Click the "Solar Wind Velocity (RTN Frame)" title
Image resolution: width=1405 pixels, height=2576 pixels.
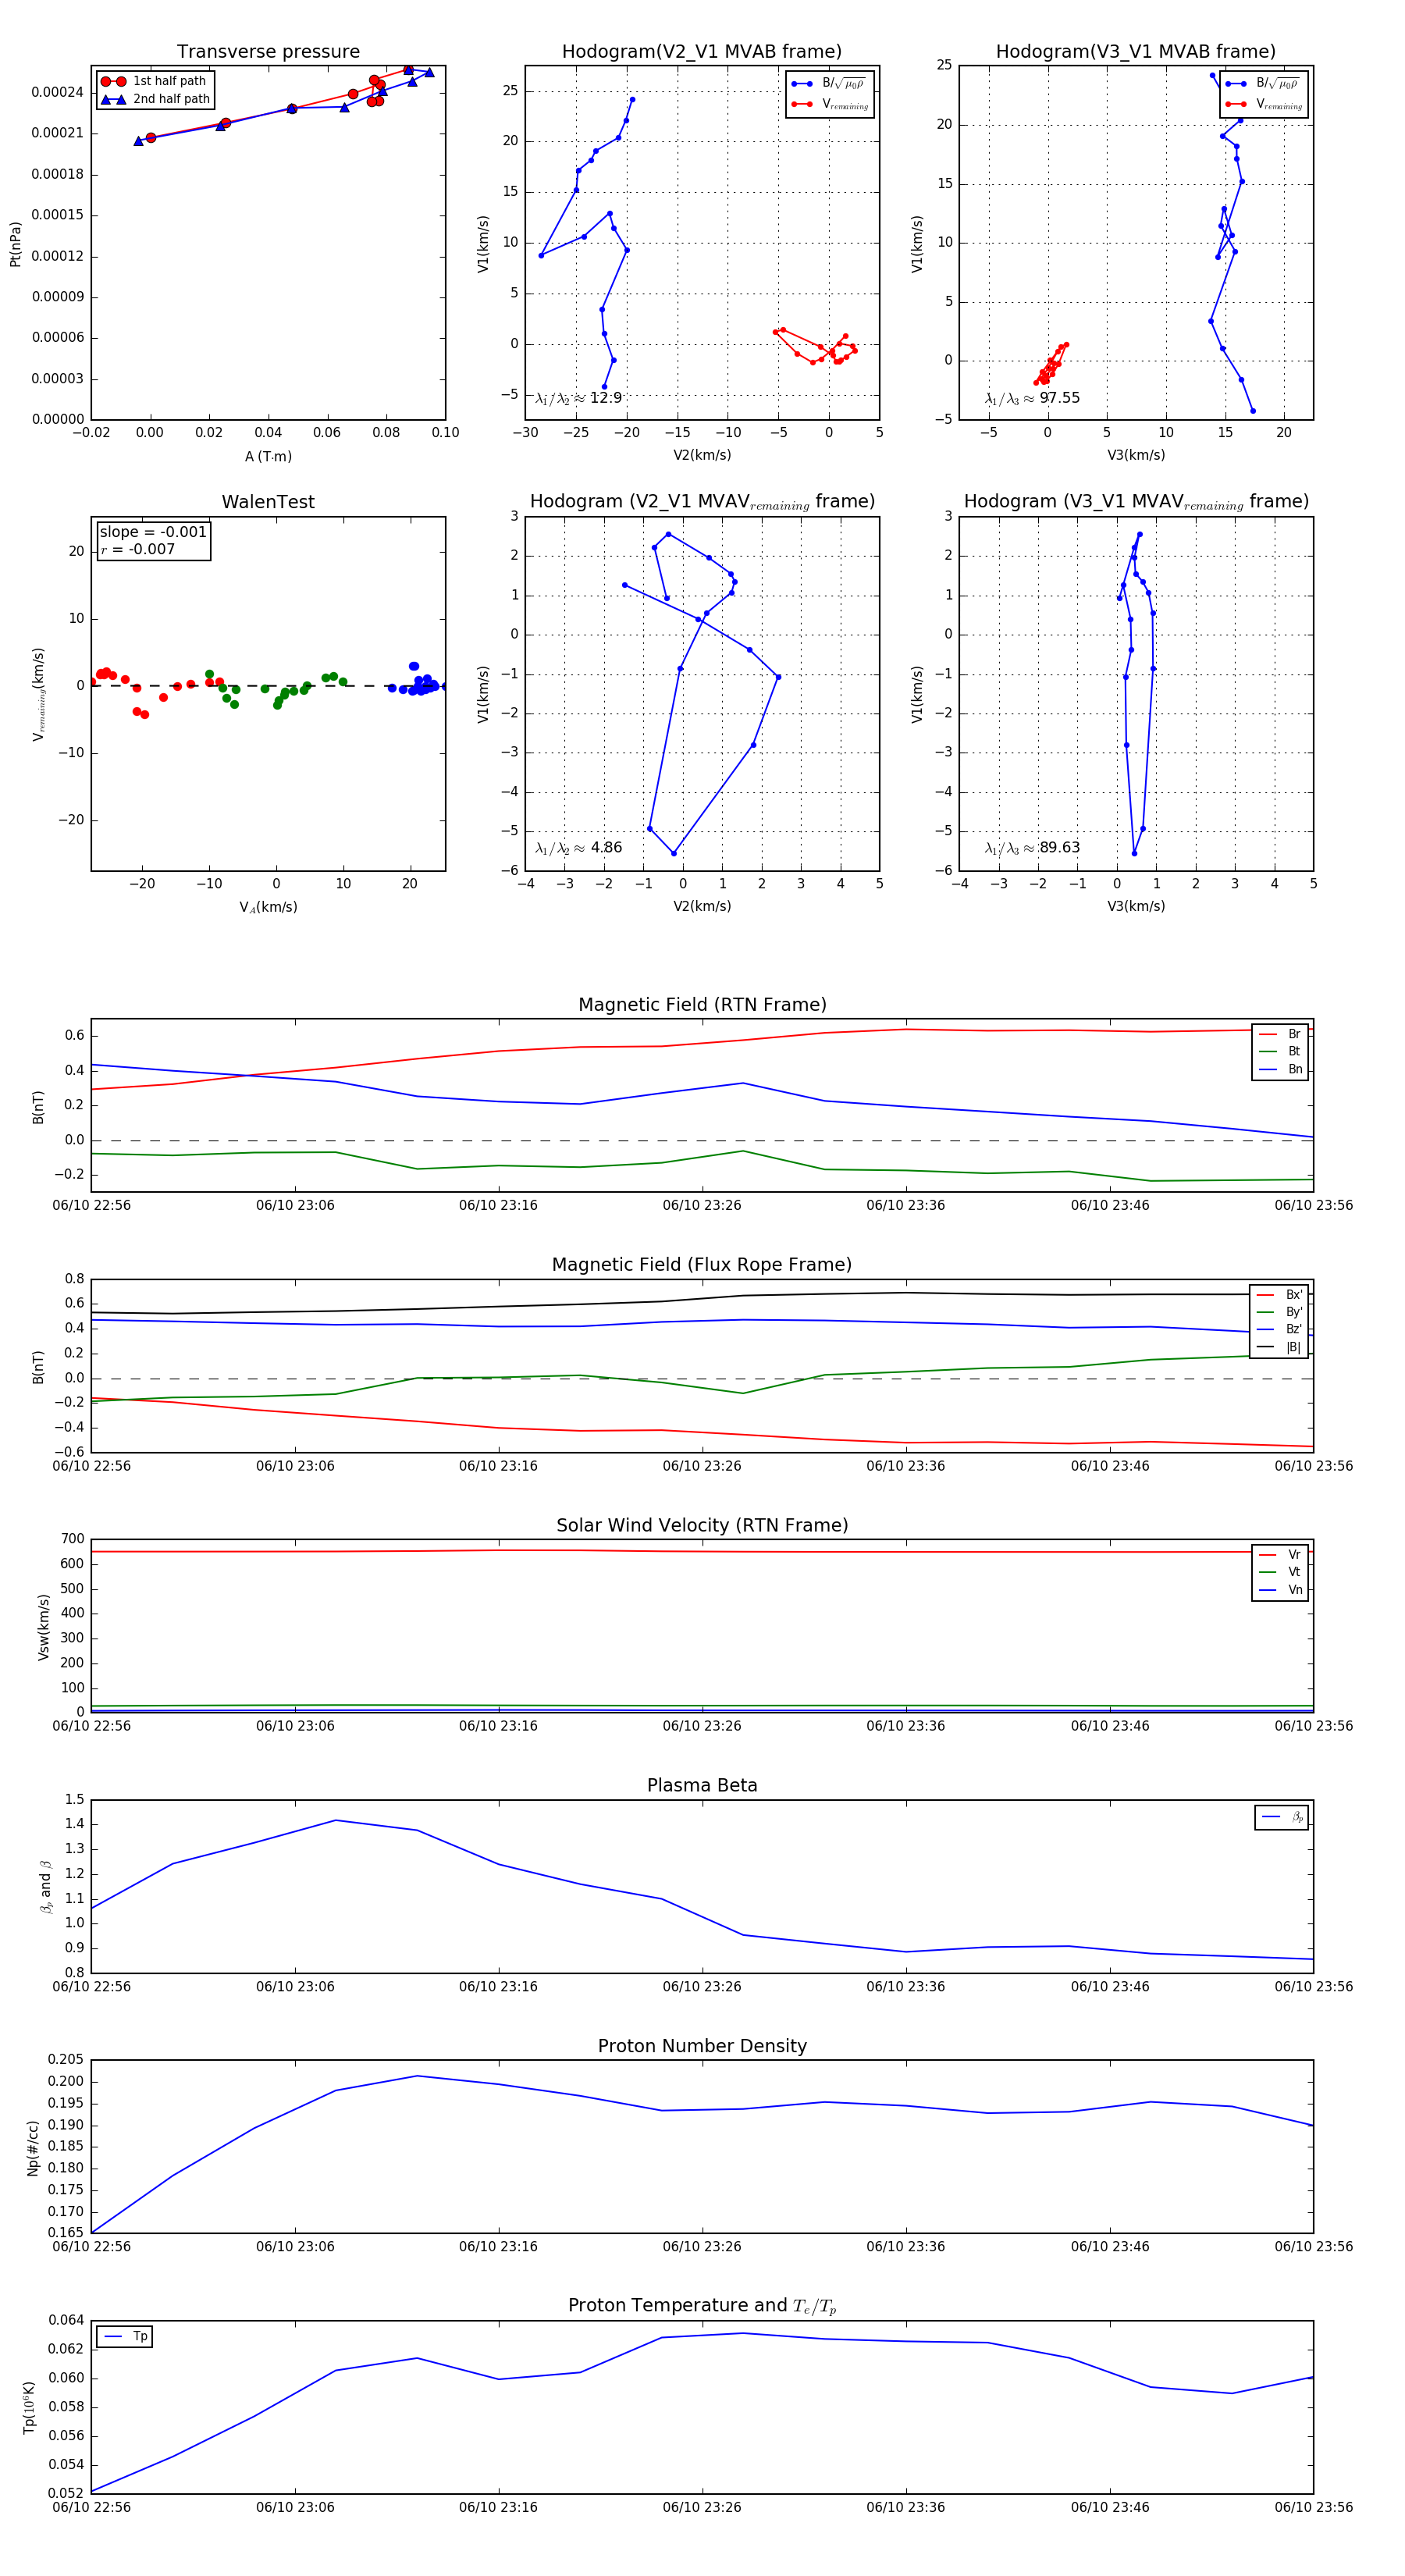pos(702,1525)
